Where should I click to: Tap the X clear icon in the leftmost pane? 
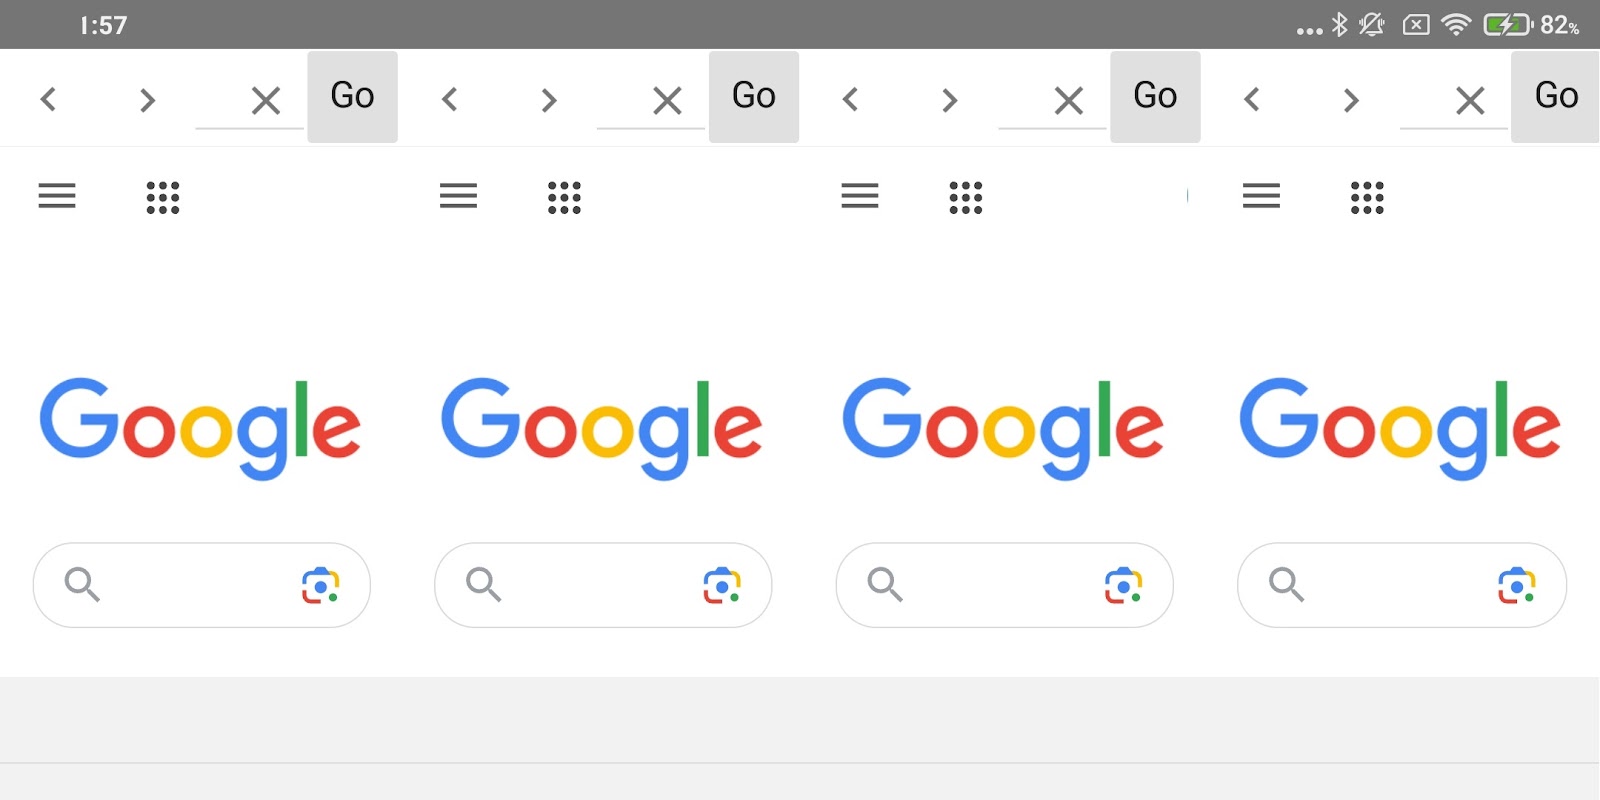pos(265,100)
